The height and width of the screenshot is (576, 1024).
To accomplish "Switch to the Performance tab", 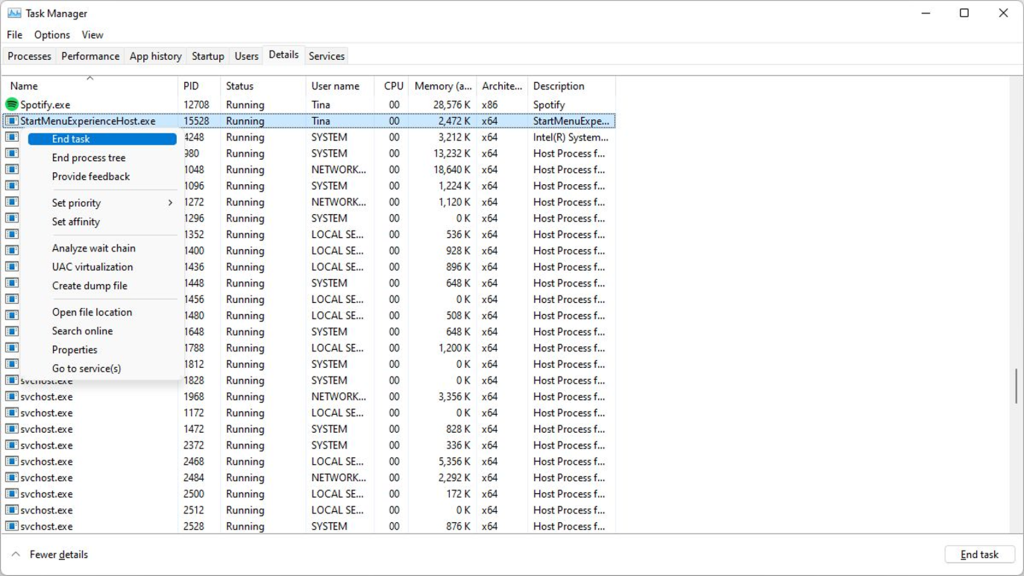I will tap(90, 56).
